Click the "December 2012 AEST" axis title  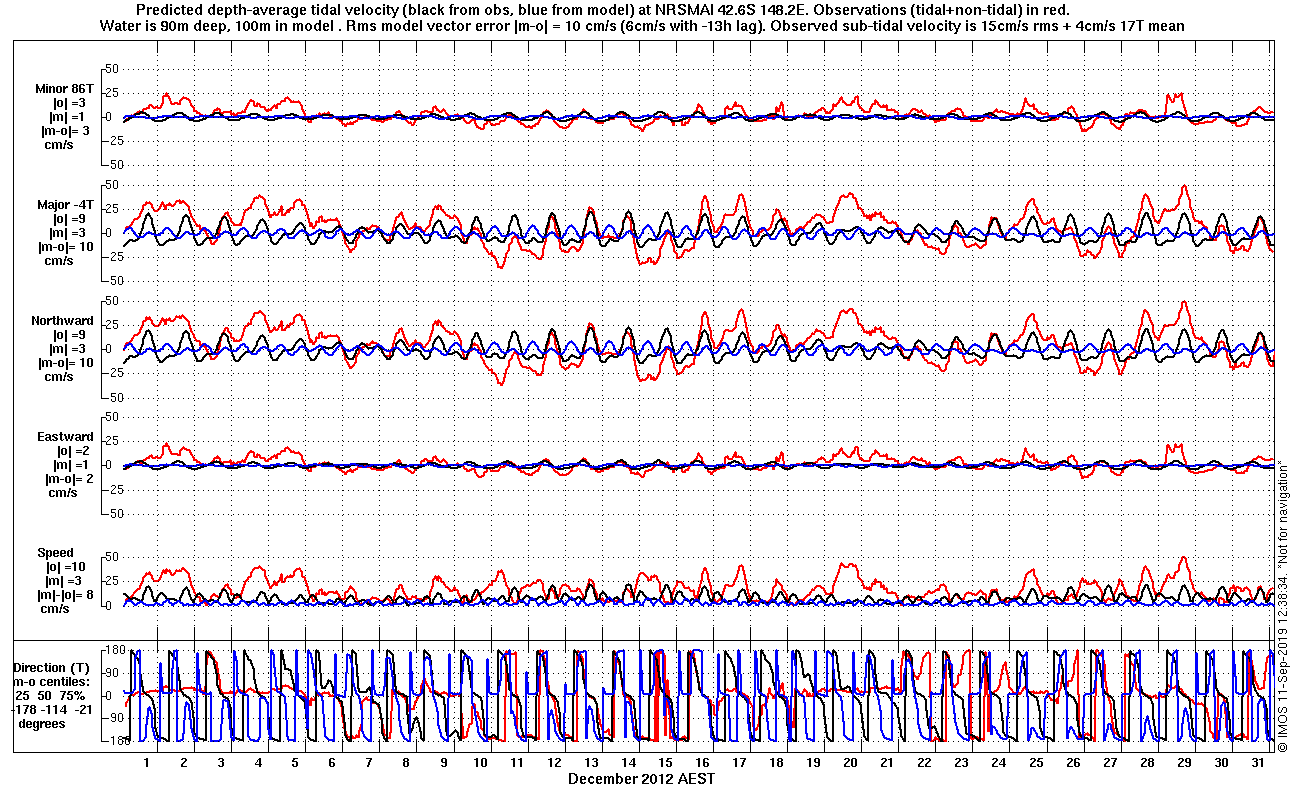[642, 778]
